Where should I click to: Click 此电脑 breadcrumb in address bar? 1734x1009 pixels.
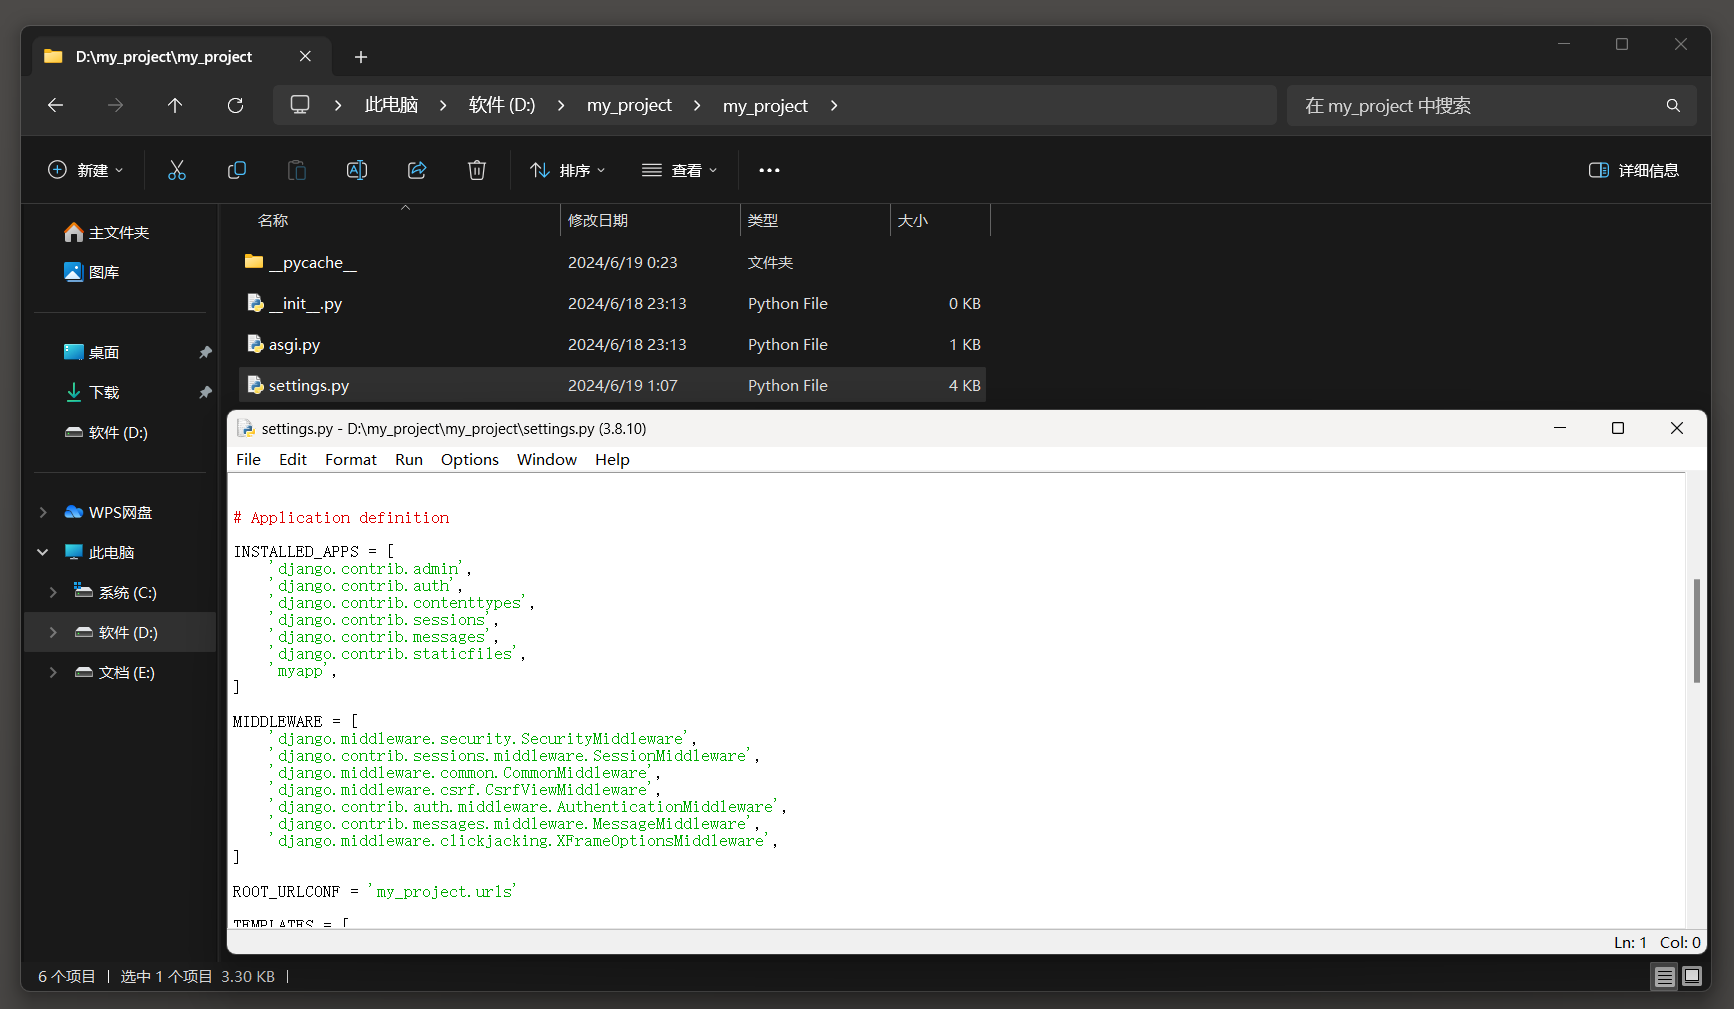pyautogui.click(x=391, y=105)
